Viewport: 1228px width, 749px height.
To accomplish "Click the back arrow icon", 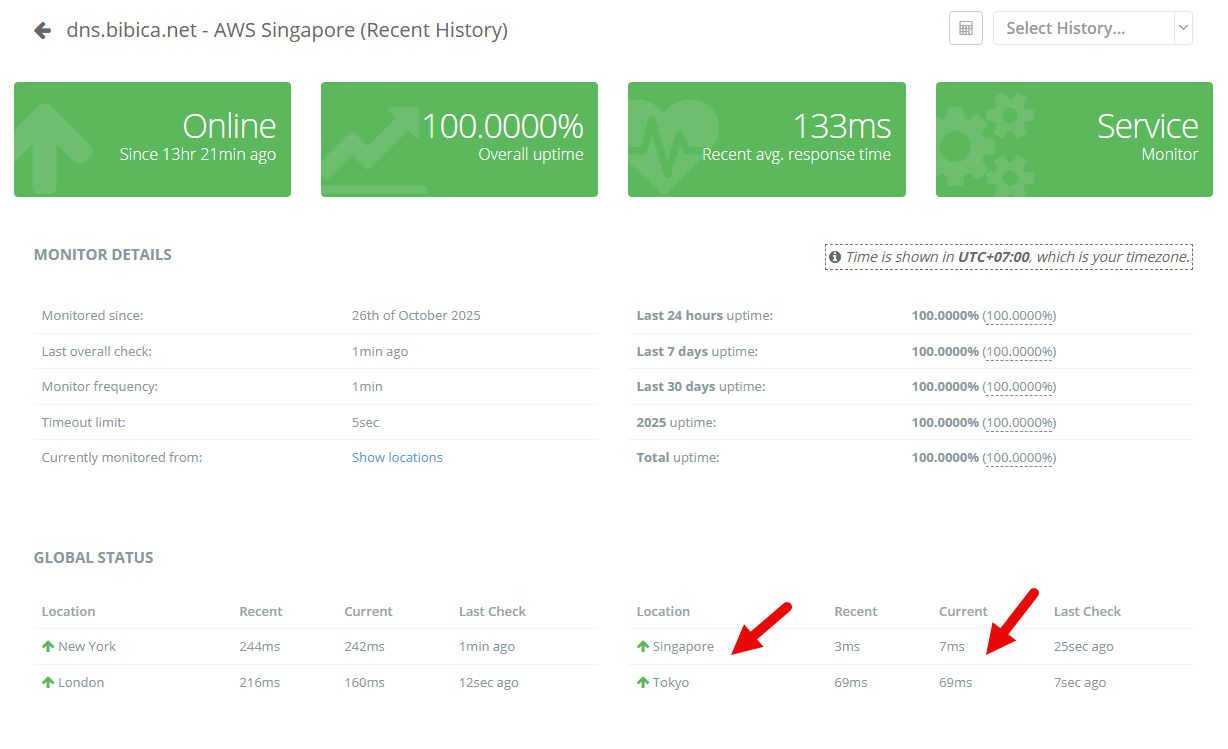I will point(42,30).
